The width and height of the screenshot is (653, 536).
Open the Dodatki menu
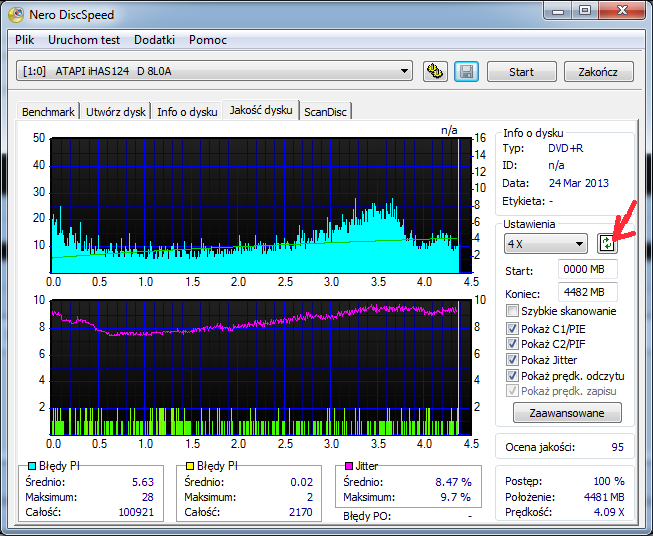point(154,40)
